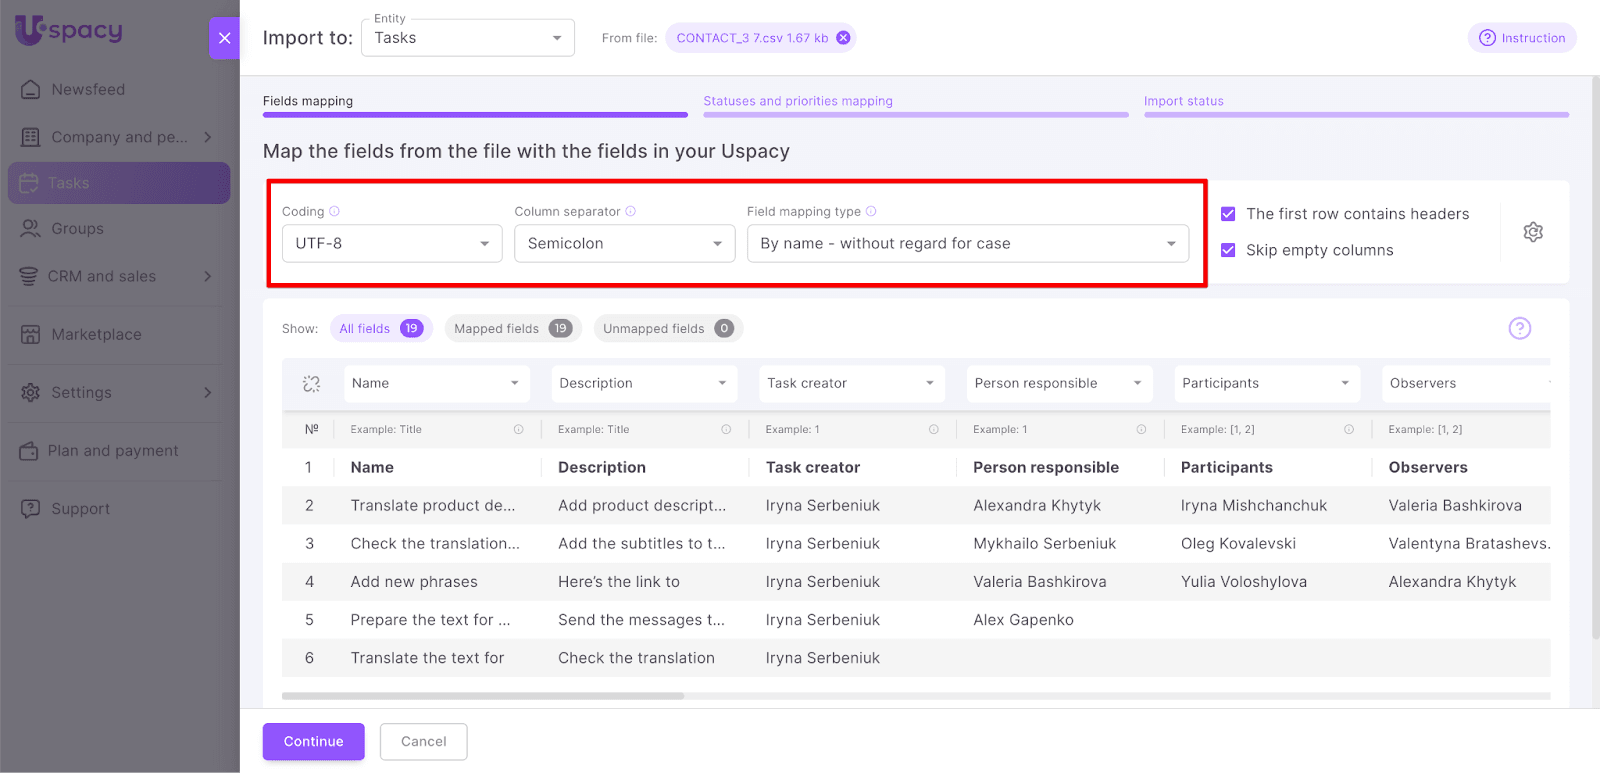Open the Coding UTF-8 dropdown
Viewport: 1600px width, 773px height.
(392, 244)
